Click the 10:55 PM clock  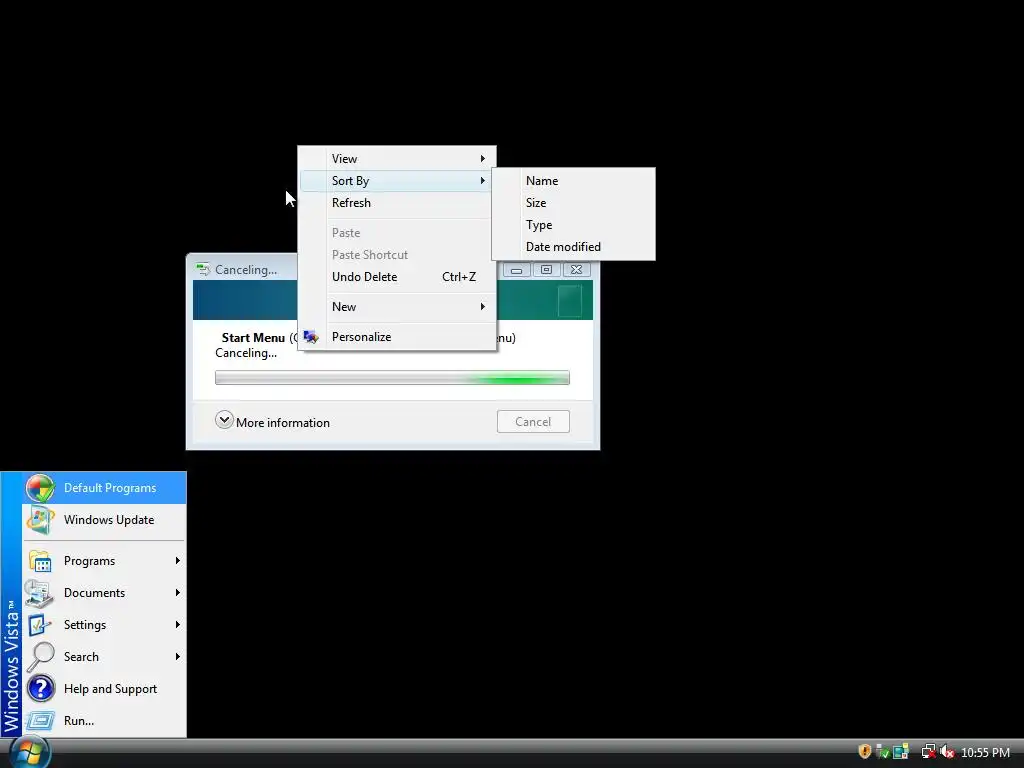click(x=985, y=752)
